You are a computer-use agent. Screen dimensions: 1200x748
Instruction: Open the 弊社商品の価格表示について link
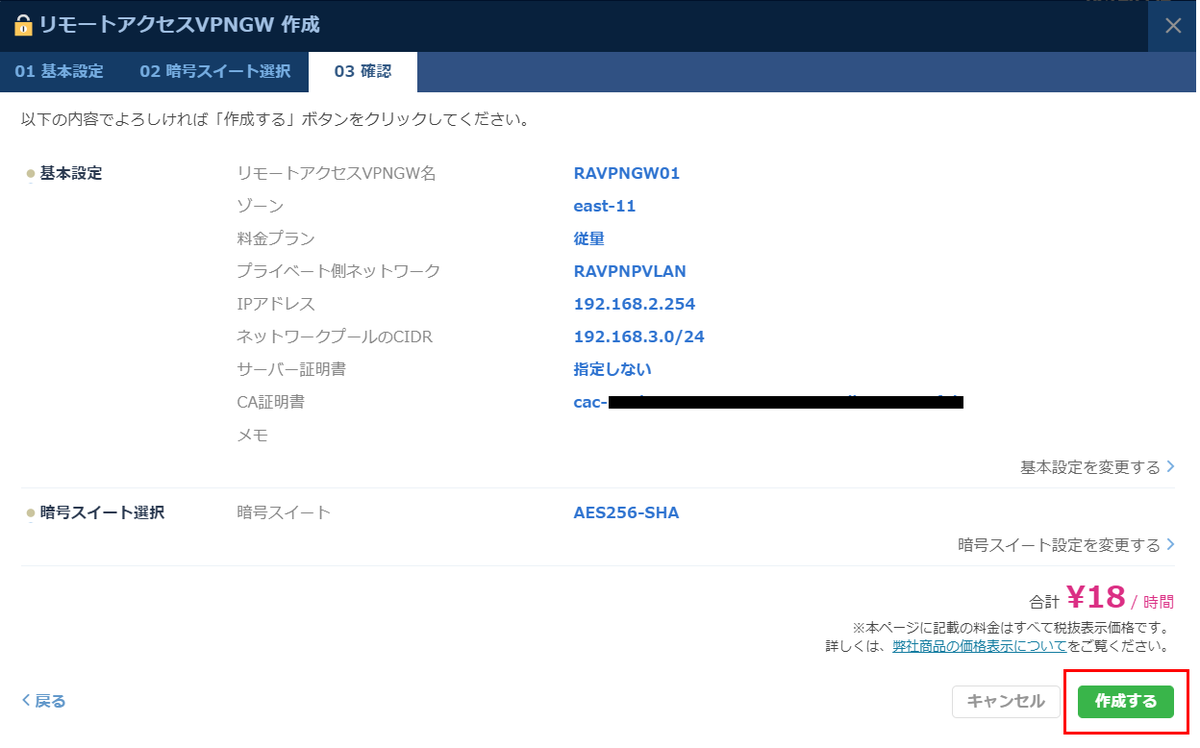tap(980, 645)
